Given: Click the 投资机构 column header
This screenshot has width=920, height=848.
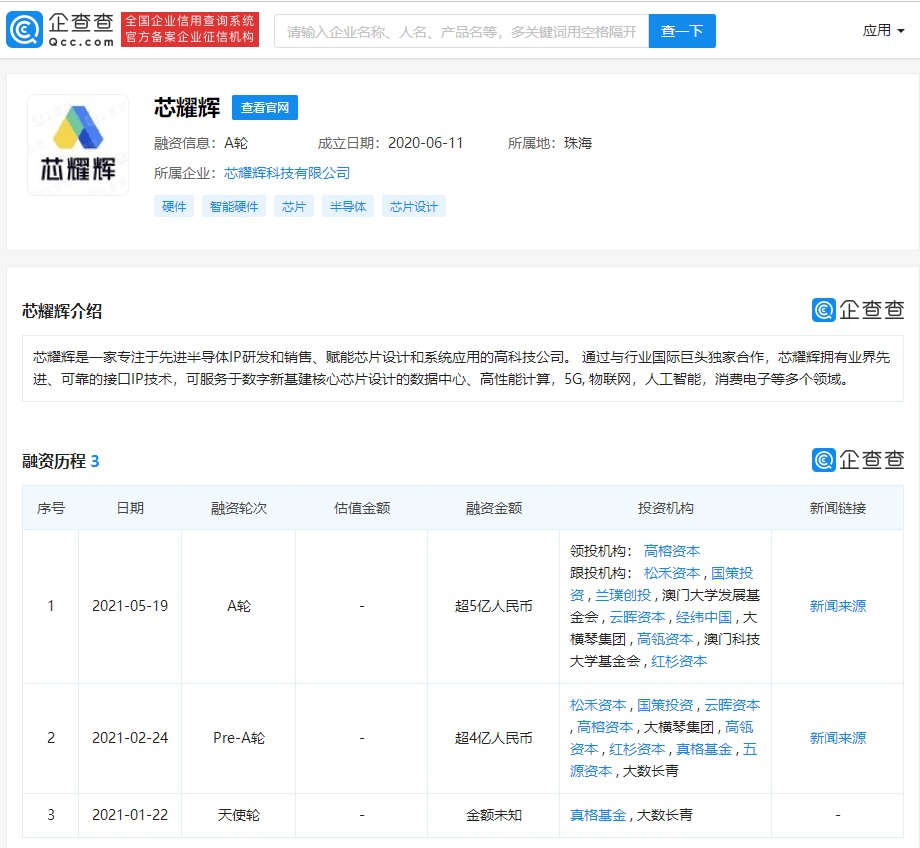Looking at the screenshot, I should pyautogui.click(x=665, y=508).
